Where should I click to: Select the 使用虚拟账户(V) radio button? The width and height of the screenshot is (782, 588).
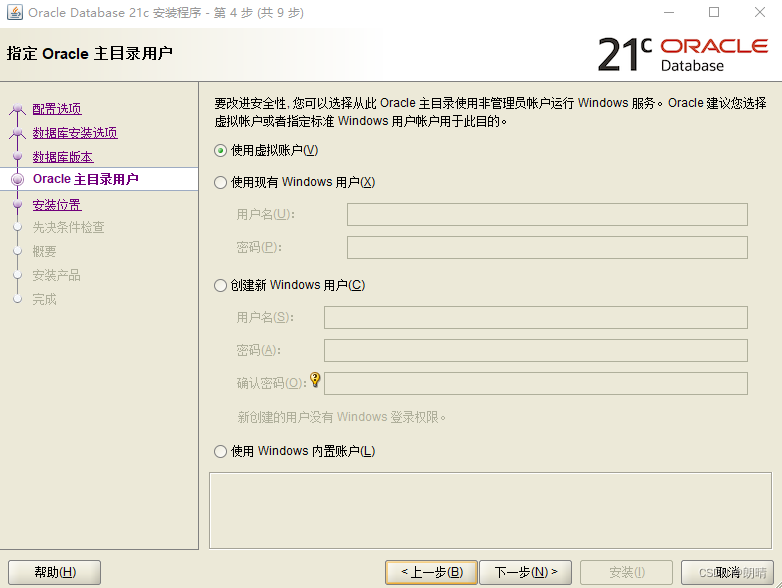pyautogui.click(x=220, y=151)
